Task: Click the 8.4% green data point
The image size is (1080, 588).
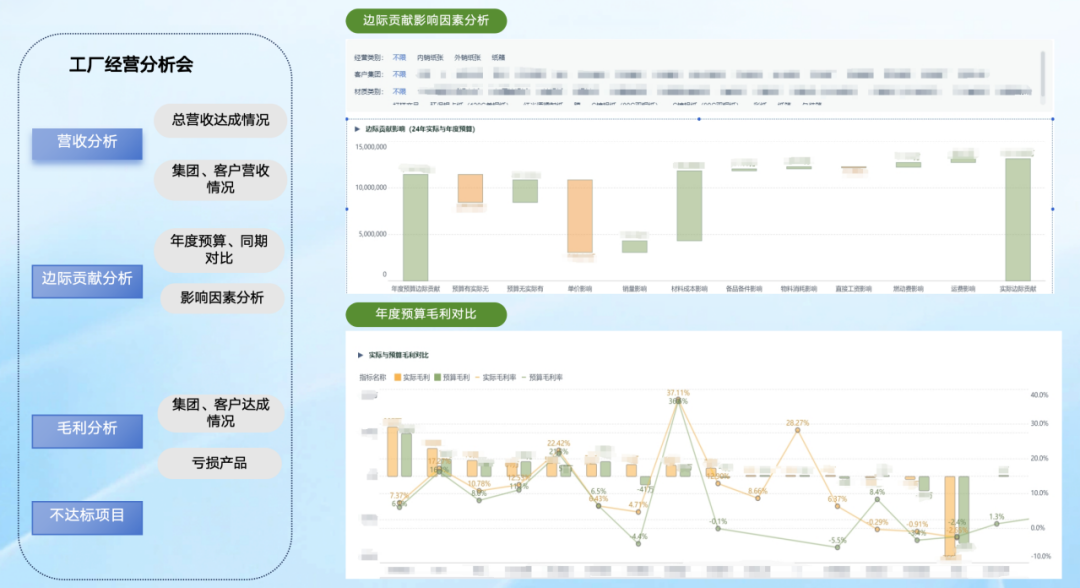Action: 877,499
